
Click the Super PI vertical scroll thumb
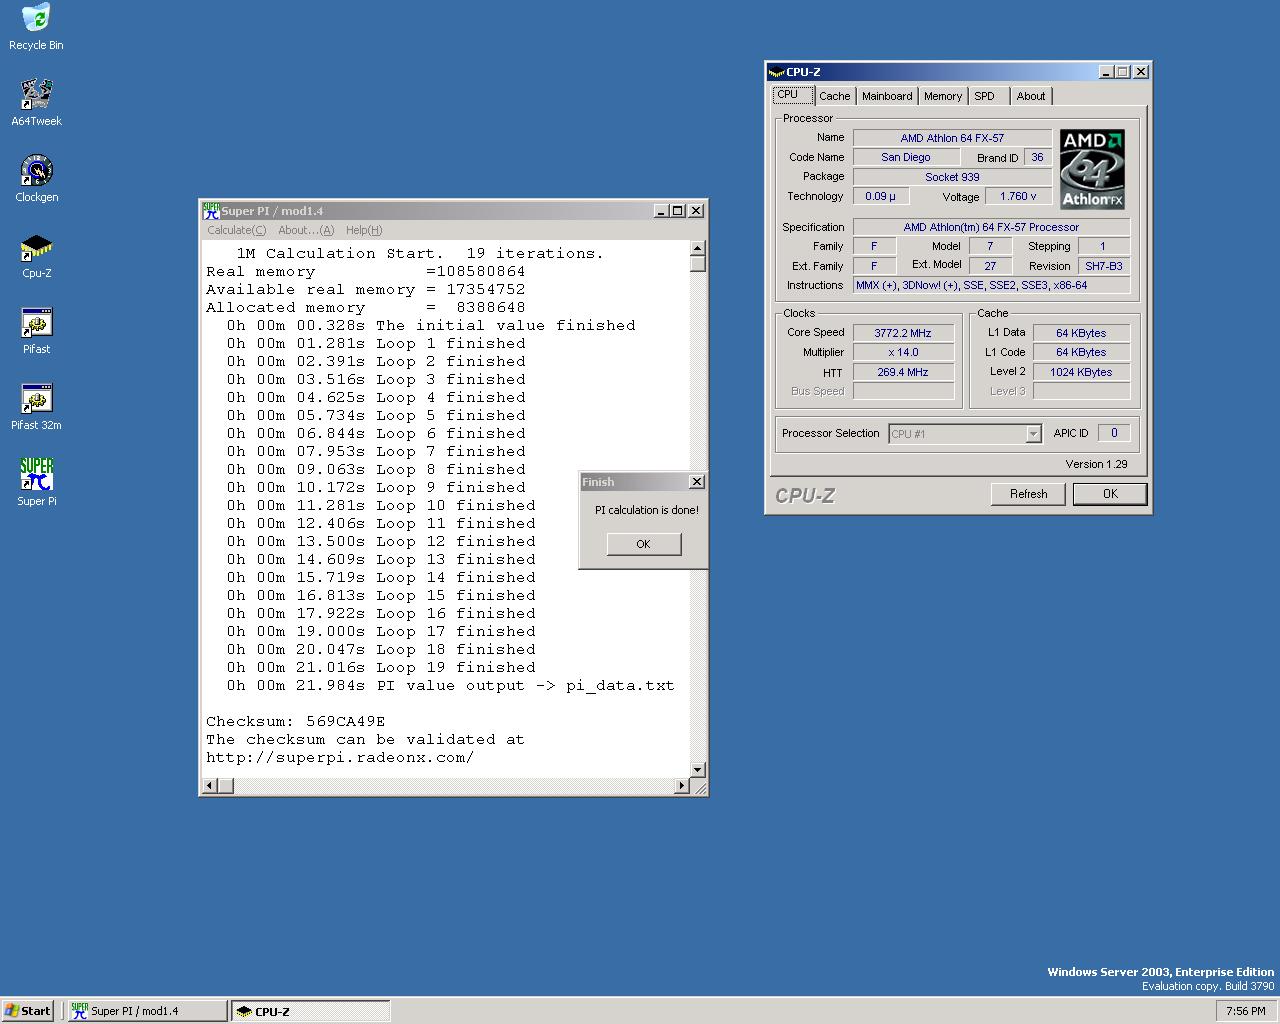[x=697, y=264]
